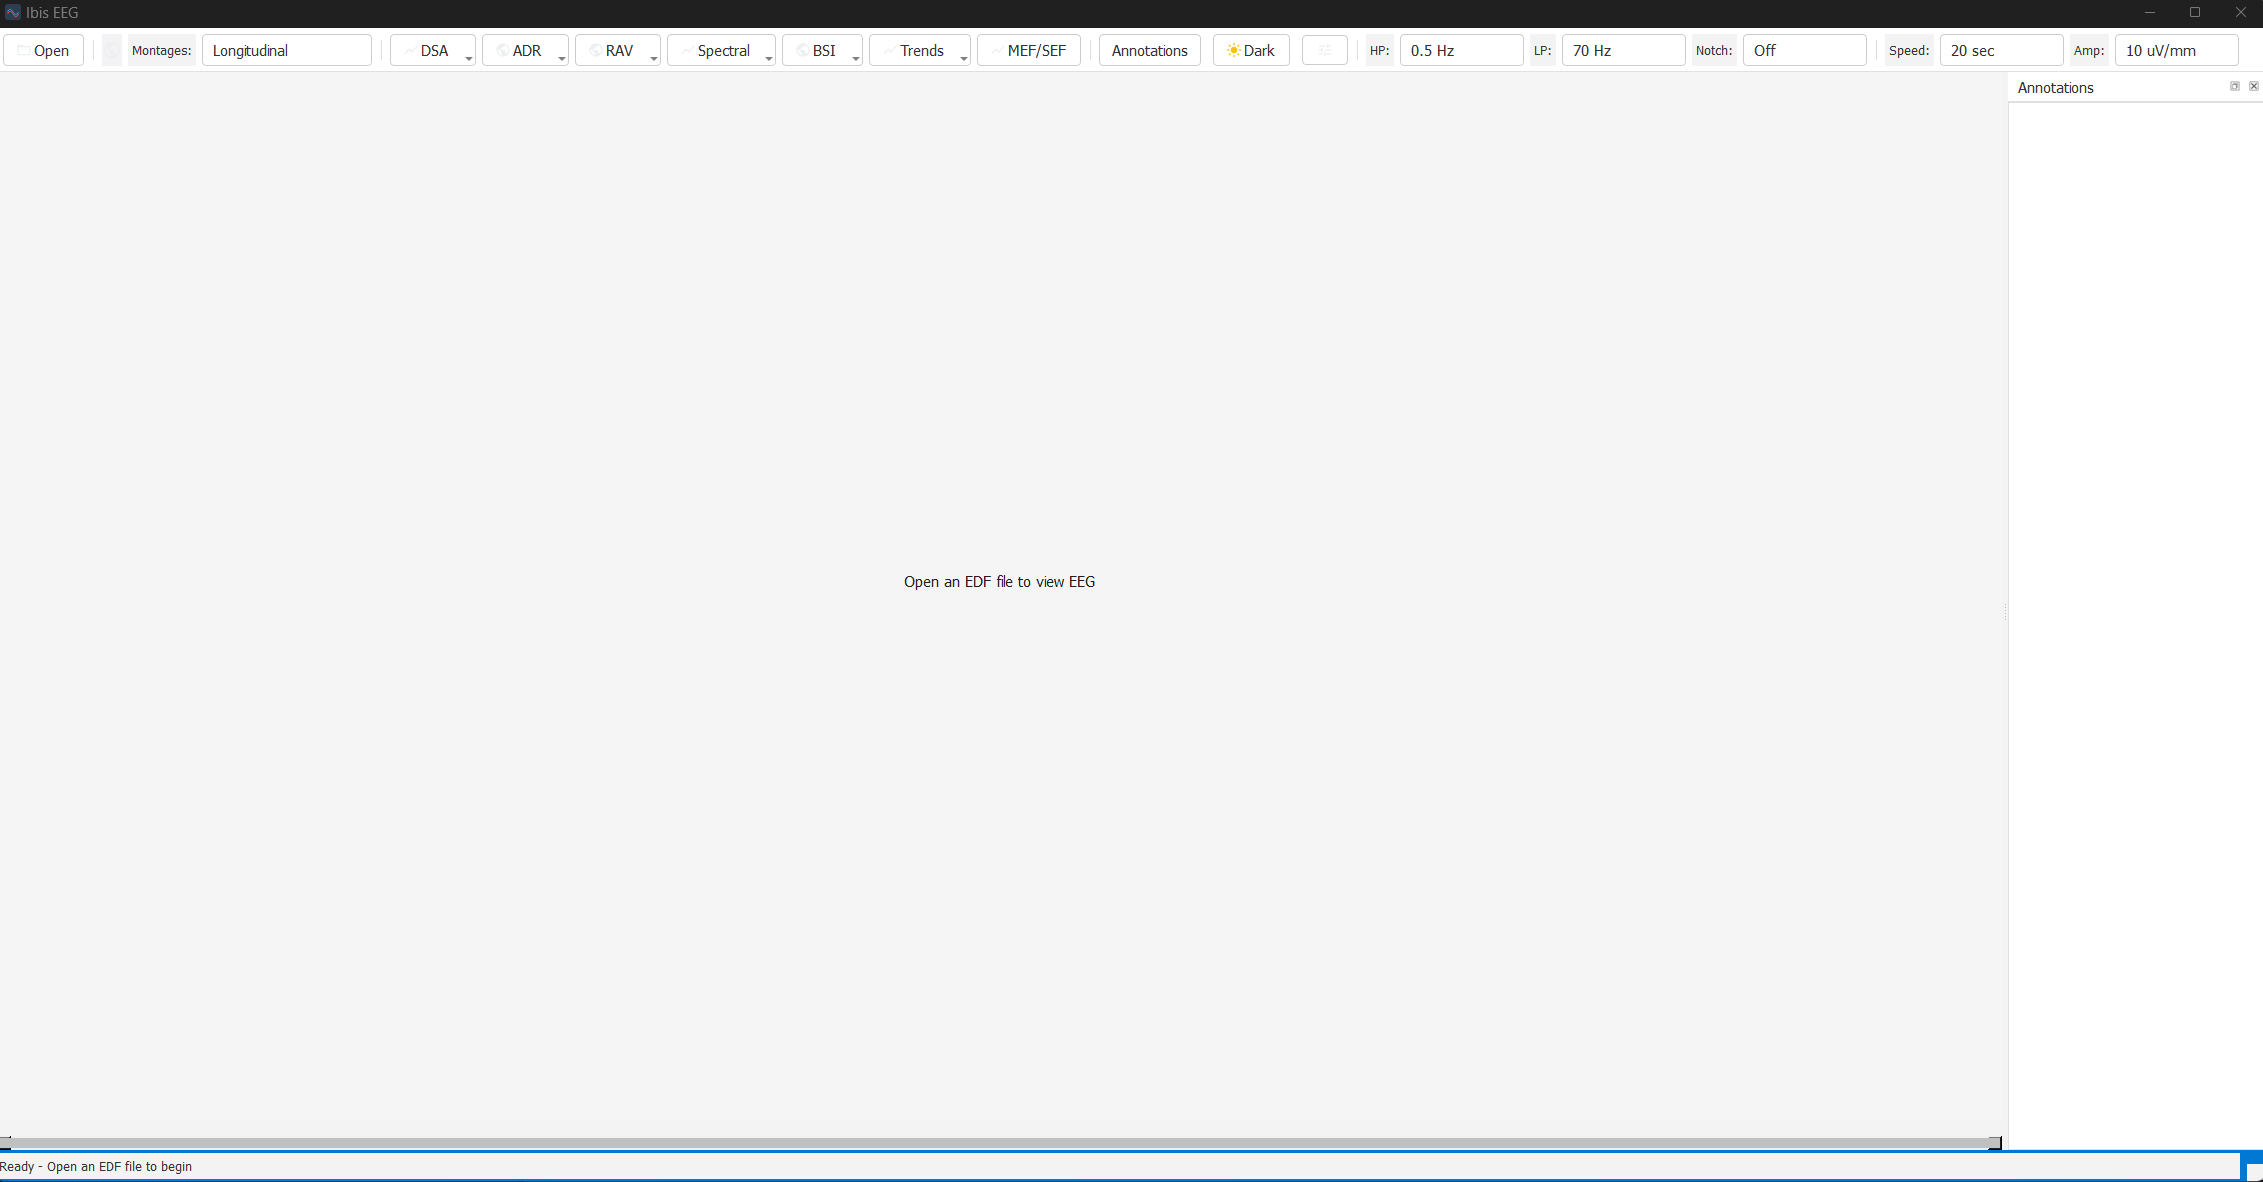Float the Annotations panel window
2263x1182 pixels.
(2234, 86)
